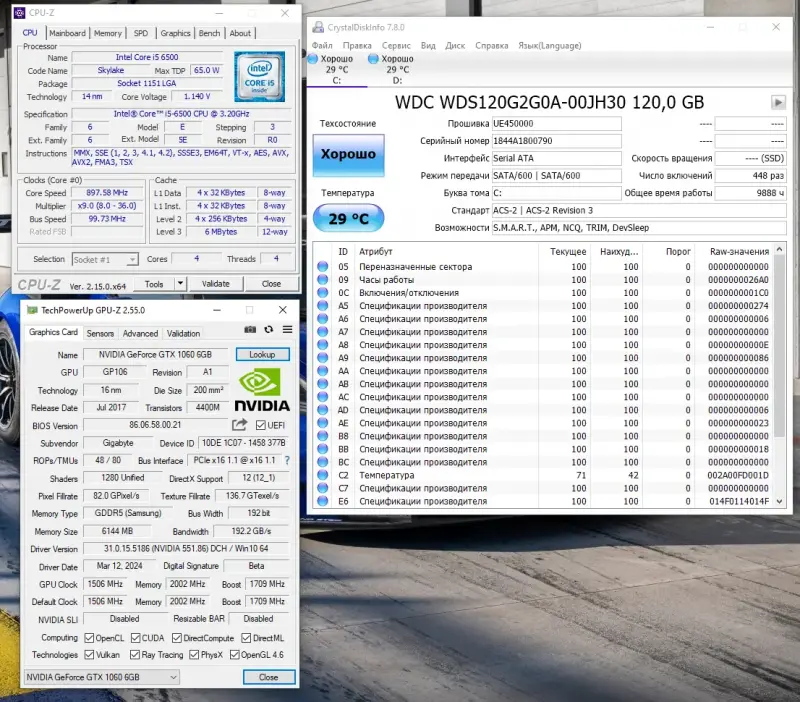This screenshot has width=800, height=702.
Task: Click the next-disk arrow in CrystalDiskInfo
Action: tap(778, 103)
